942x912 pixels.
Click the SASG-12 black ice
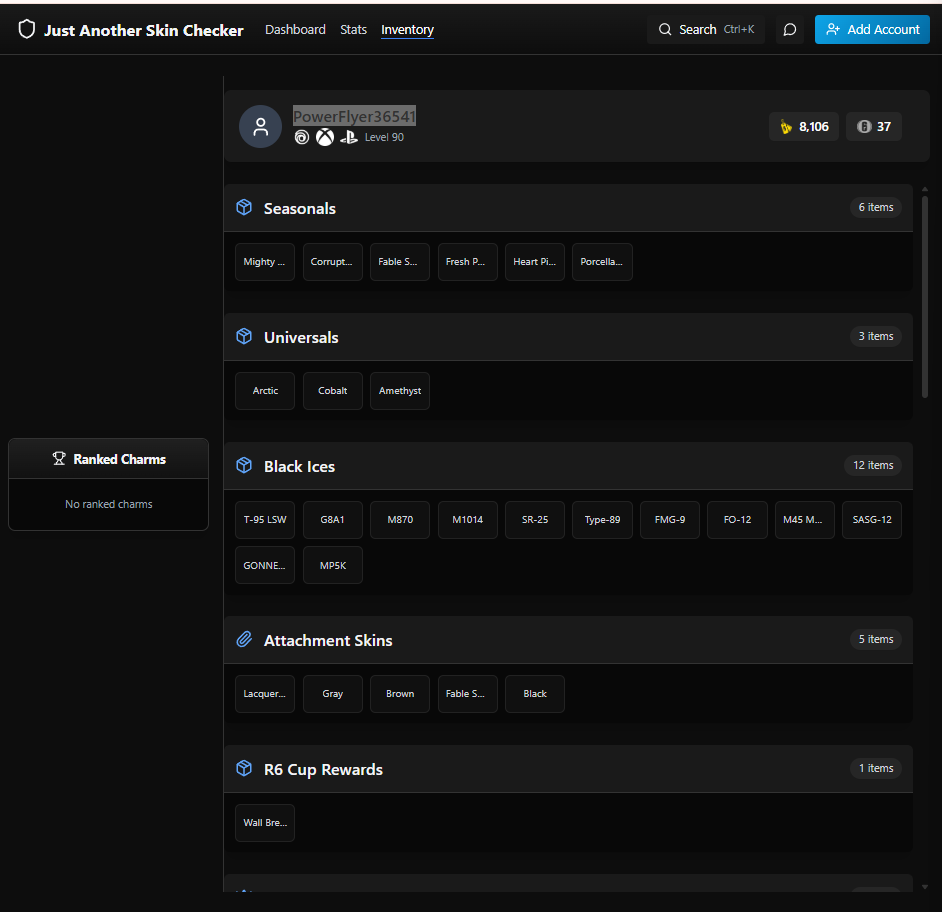point(872,520)
